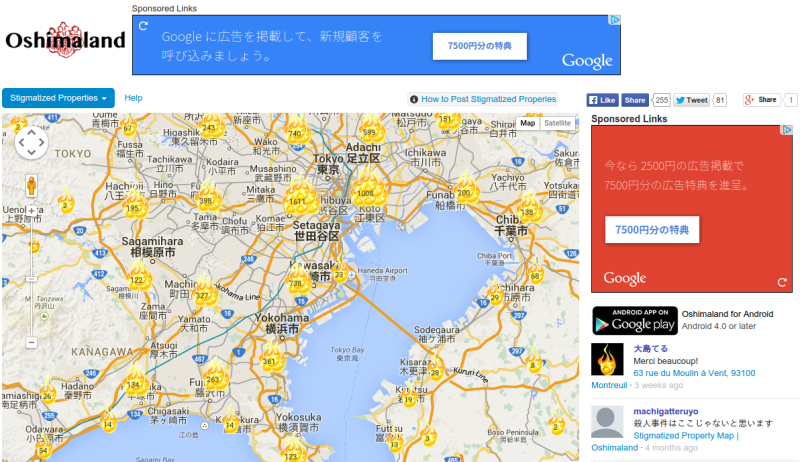
Task: Click the fire marker labeled 1611
Action: [297, 200]
